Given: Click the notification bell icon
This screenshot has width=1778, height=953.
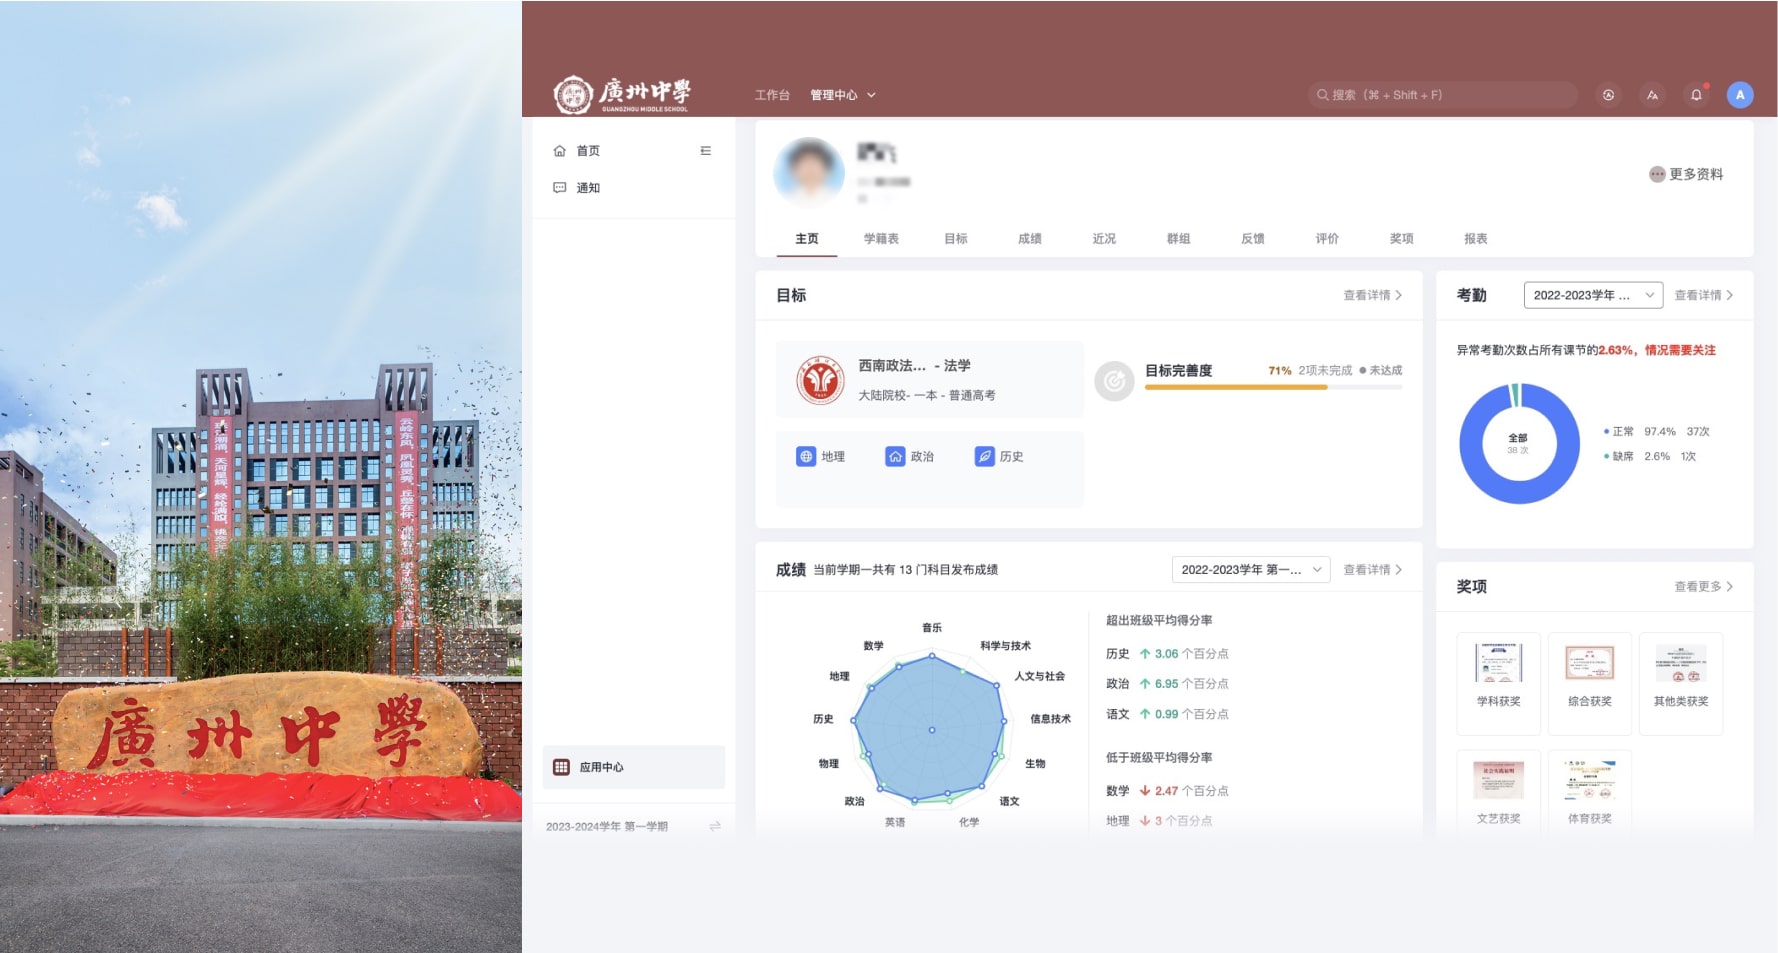Looking at the screenshot, I should coord(1696,95).
